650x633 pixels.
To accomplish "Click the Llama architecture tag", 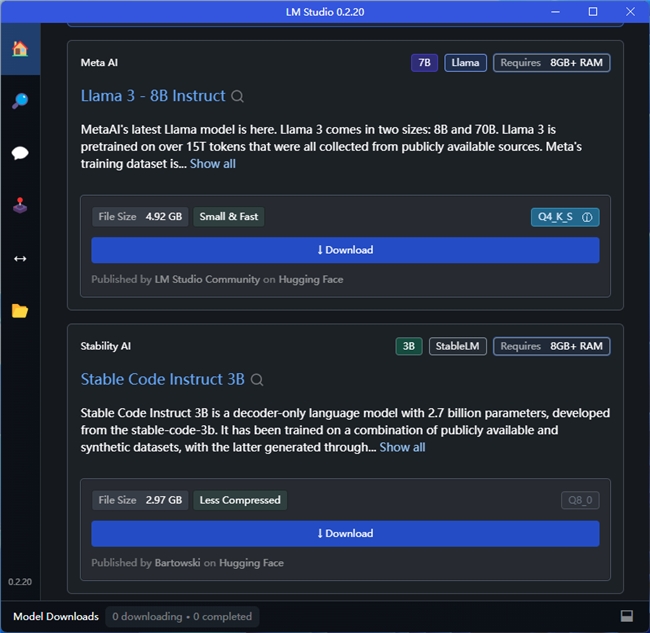I will (x=465, y=63).
